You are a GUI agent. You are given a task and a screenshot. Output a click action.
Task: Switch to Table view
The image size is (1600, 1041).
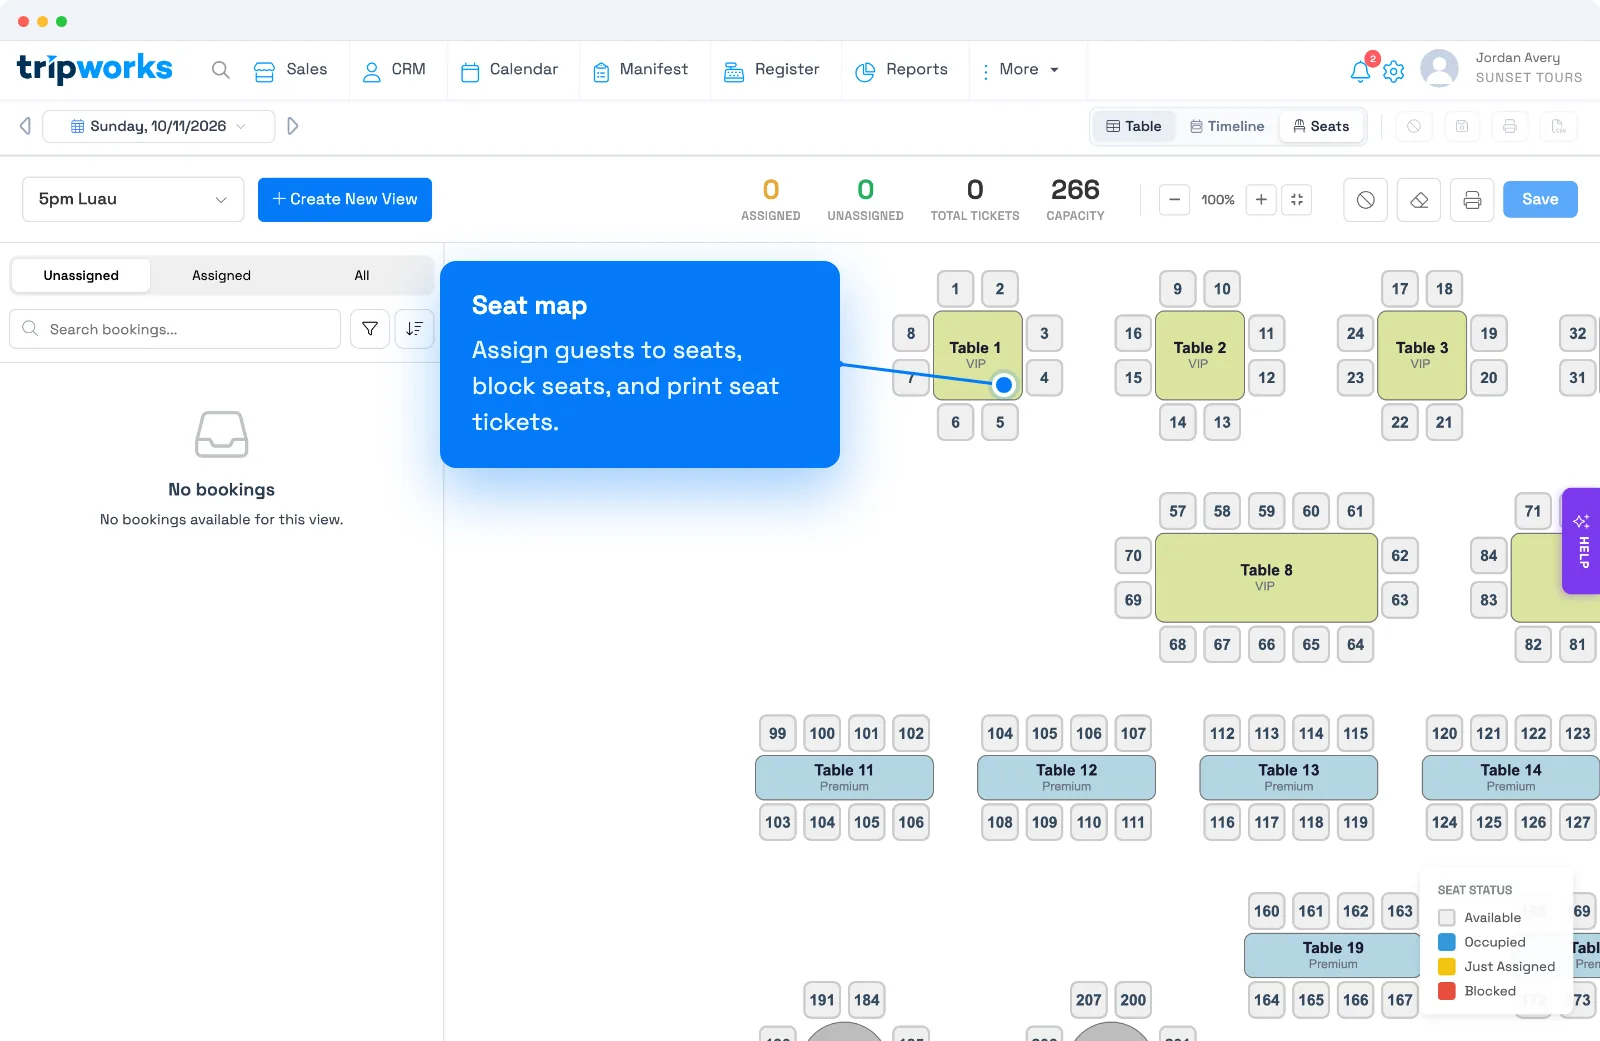pos(1133,126)
